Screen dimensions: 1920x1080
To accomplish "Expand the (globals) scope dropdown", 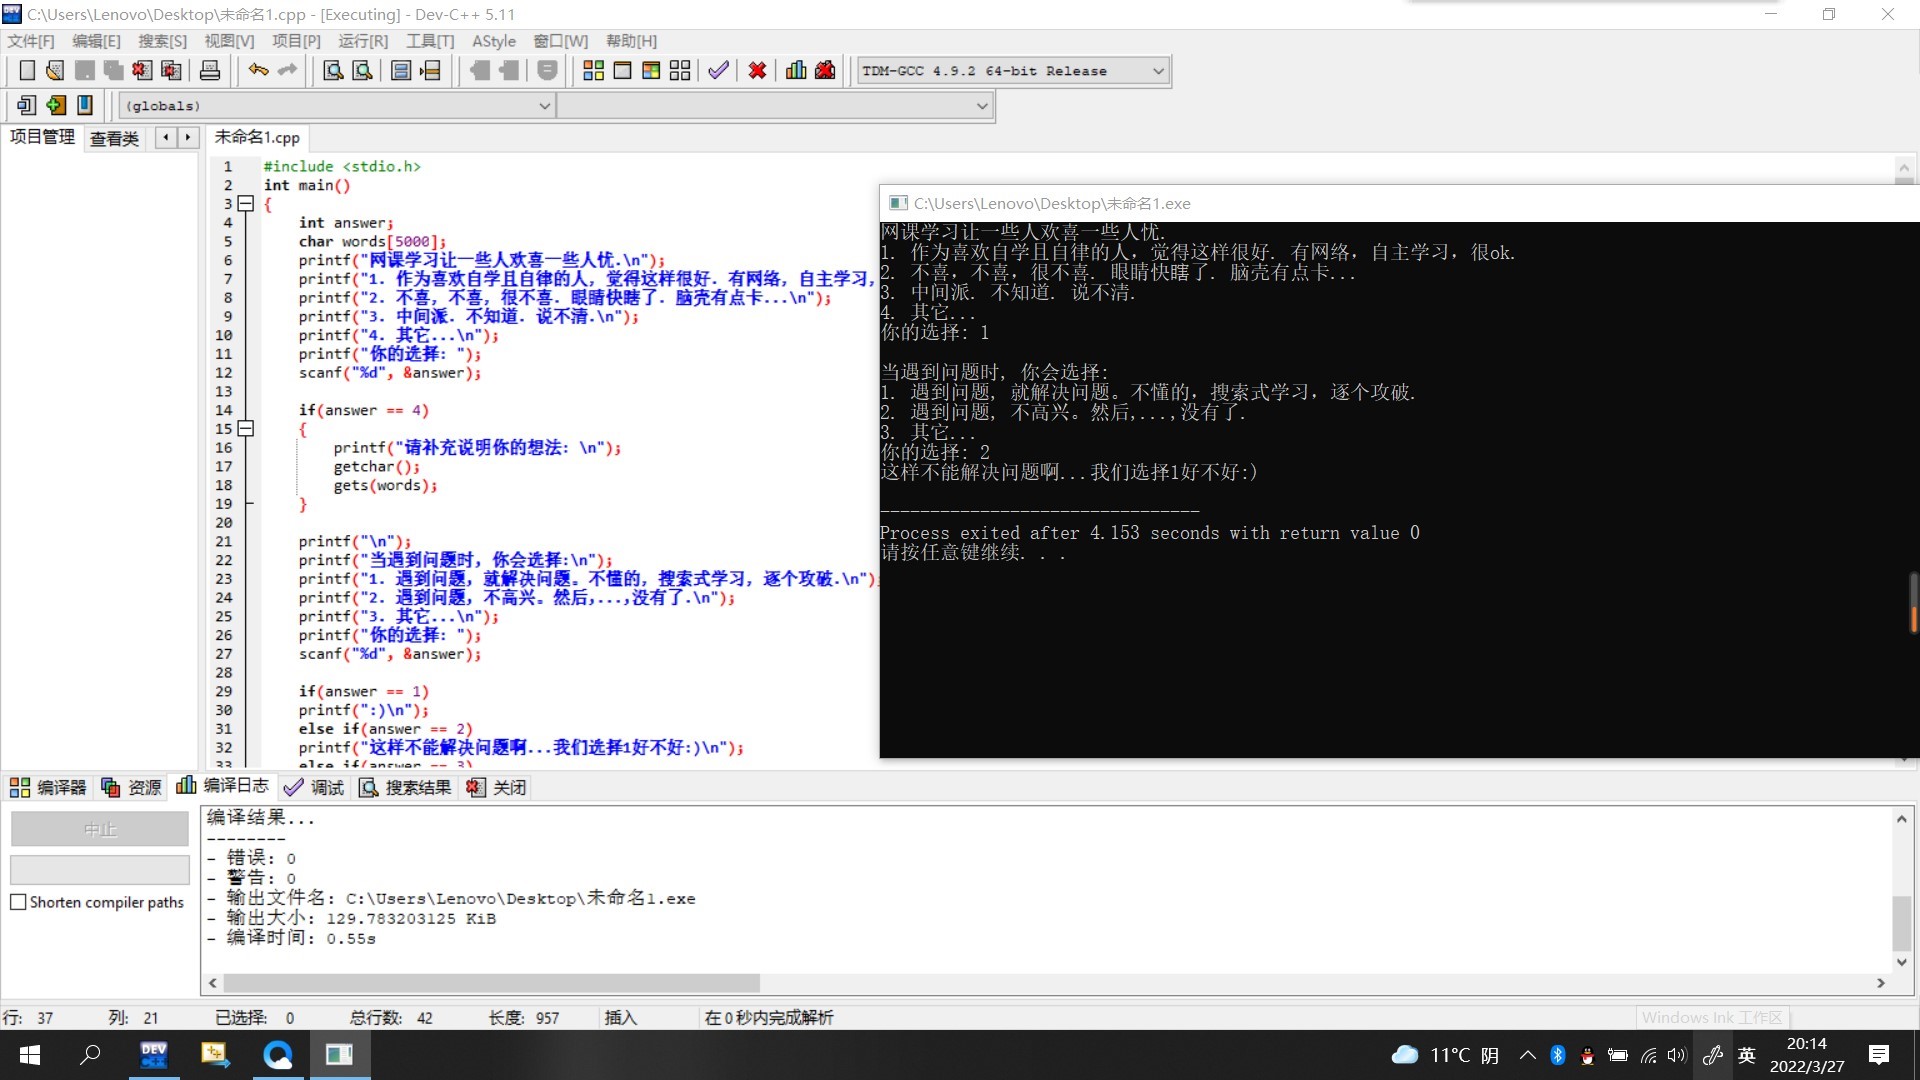I will [x=544, y=106].
